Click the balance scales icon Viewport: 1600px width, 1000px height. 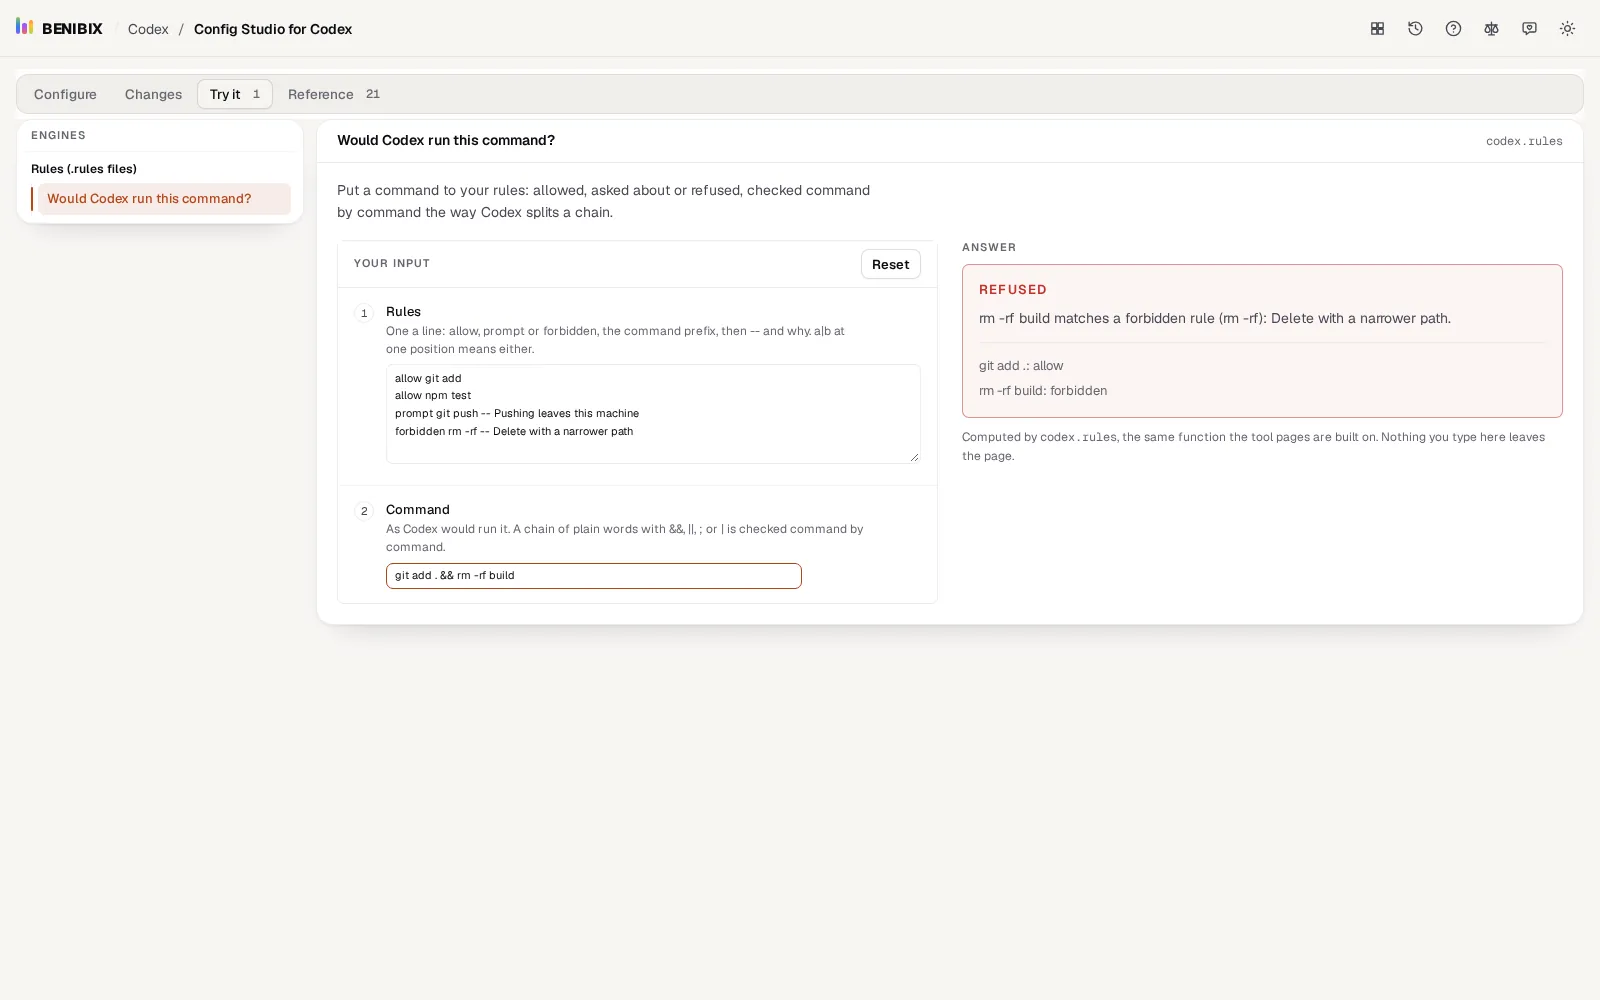[x=1491, y=29]
